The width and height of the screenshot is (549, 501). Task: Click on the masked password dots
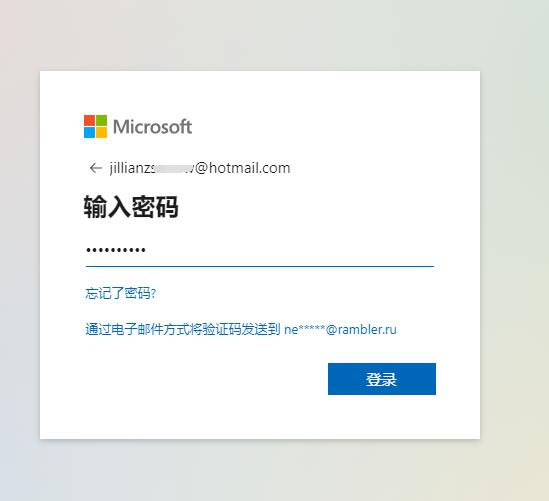coord(116,250)
